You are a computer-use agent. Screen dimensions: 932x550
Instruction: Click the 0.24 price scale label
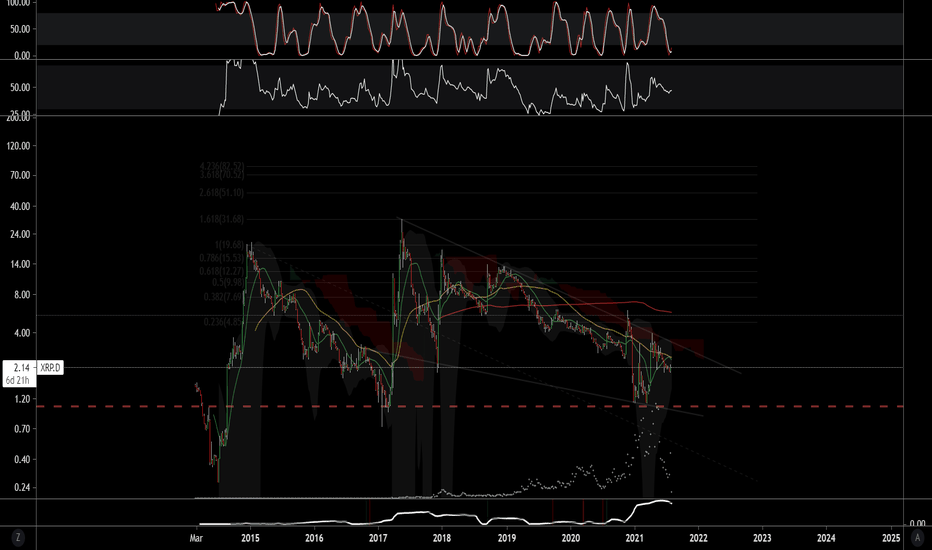pyautogui.click(x=22, y=488)
